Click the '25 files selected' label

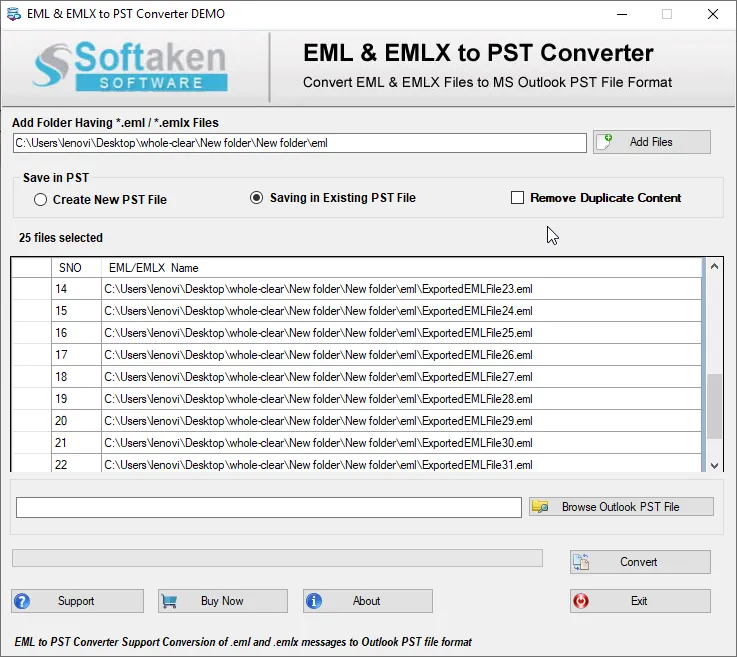pyautogui.click(x=61, y=238)
